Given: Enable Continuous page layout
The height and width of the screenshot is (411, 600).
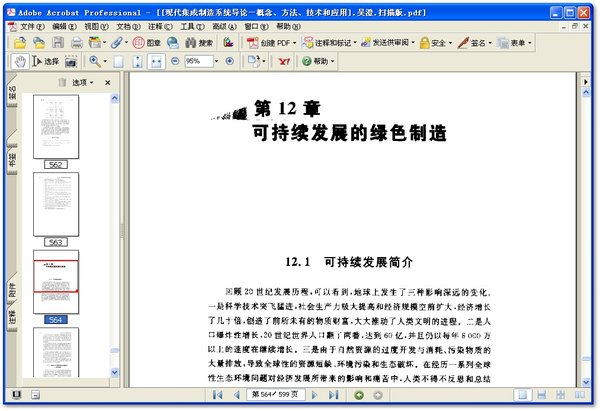Looking at the screenshot, I should click(x=541, y=395).
